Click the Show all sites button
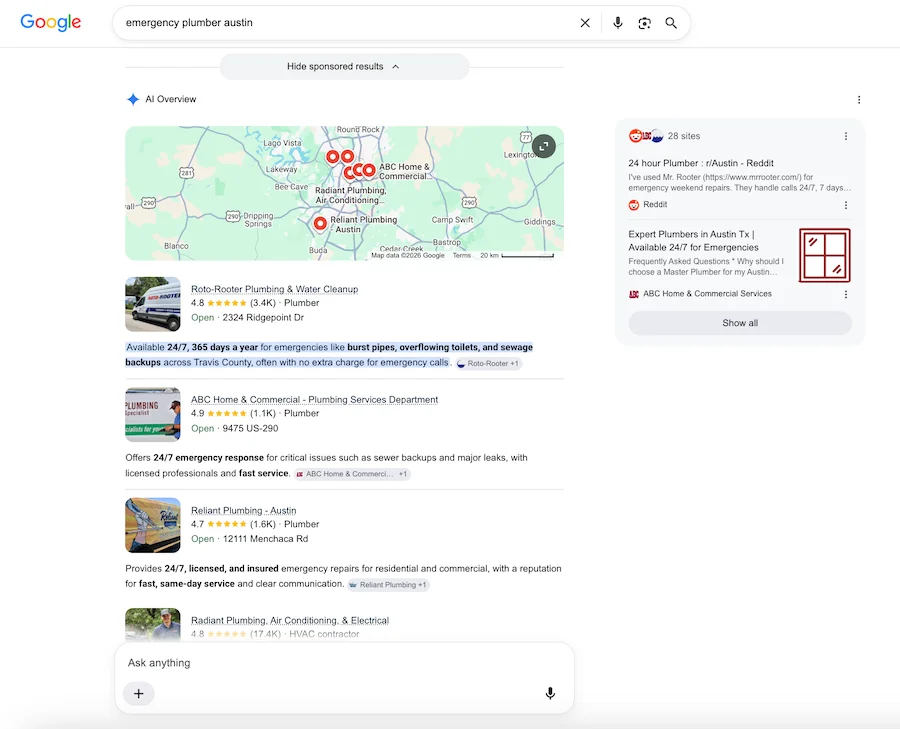This screenshot has height=729, width=900. (740, 323)
